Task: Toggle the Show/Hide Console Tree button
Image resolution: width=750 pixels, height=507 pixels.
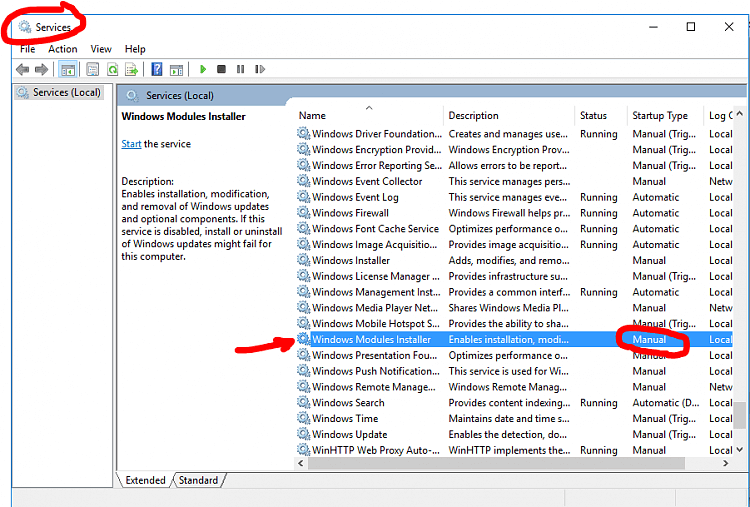Action: [68, 69]
